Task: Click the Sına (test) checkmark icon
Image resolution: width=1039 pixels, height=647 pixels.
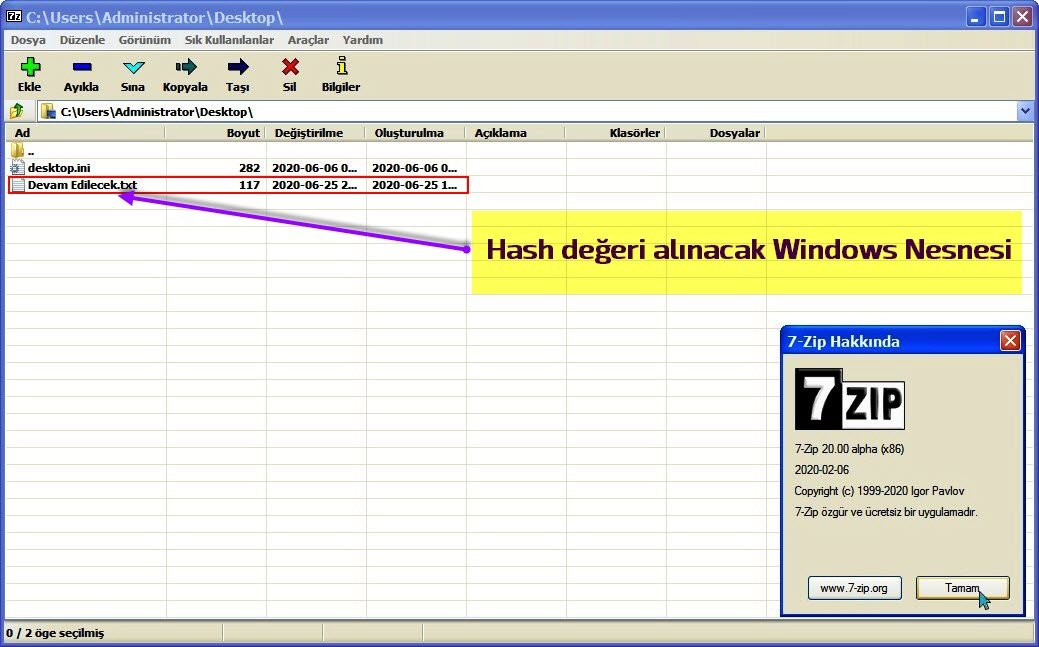Action: (133, 67)
